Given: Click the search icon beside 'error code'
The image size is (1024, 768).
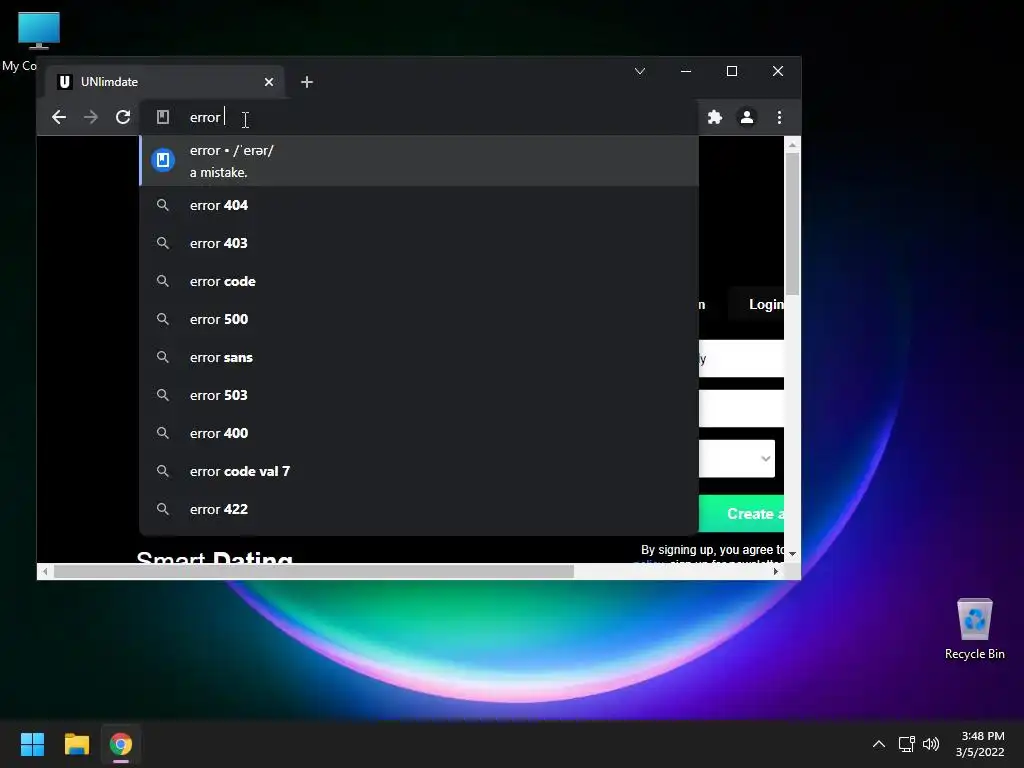Looking at the screenshot, I should (x=163, y=281).
